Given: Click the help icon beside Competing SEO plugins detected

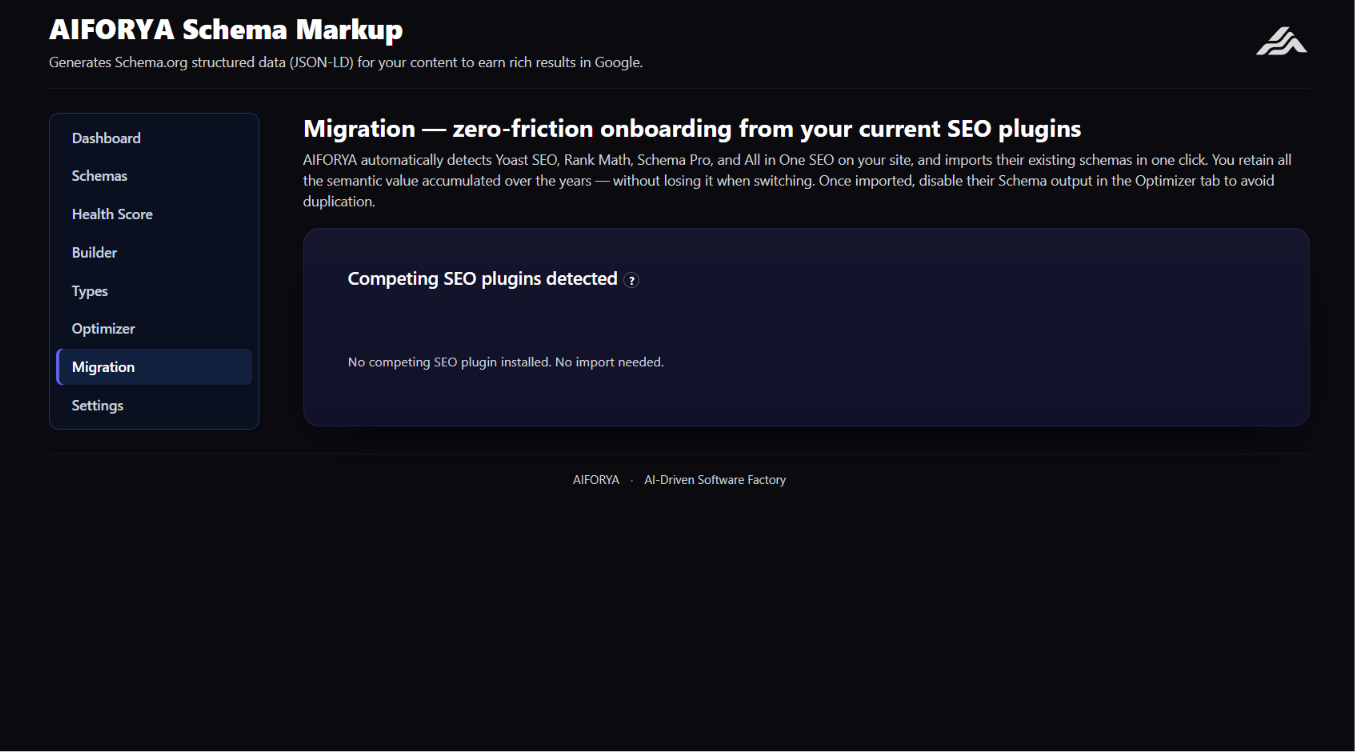Looking at the screenshot, I should click(631, 280).
